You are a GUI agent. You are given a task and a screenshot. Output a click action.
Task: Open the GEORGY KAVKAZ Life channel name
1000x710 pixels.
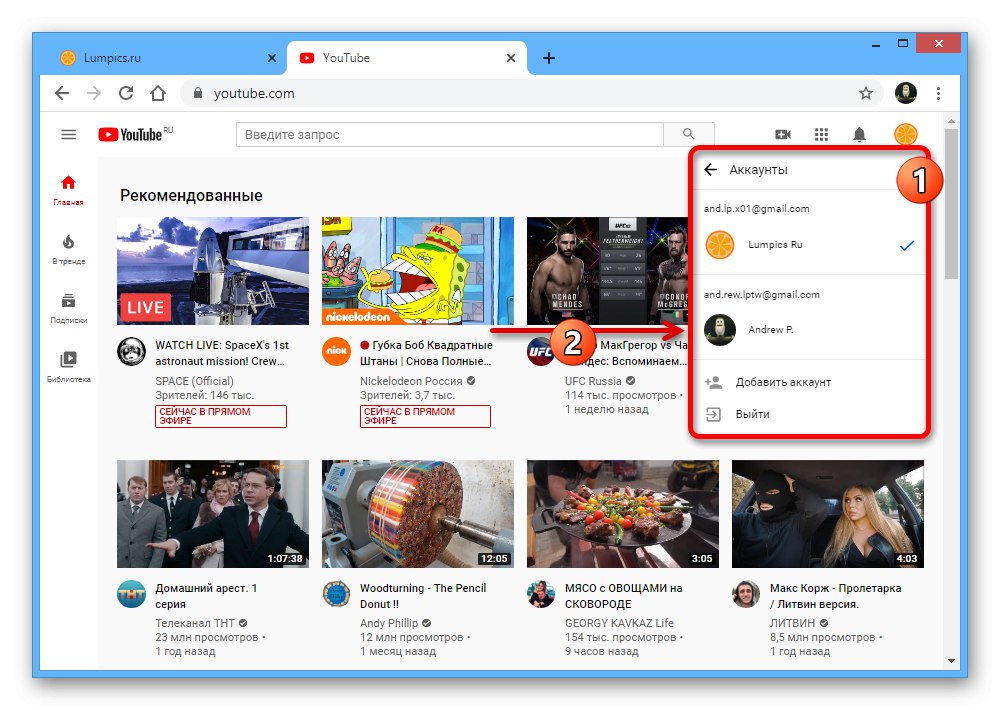pyautogui.click(x=619, y=623)
